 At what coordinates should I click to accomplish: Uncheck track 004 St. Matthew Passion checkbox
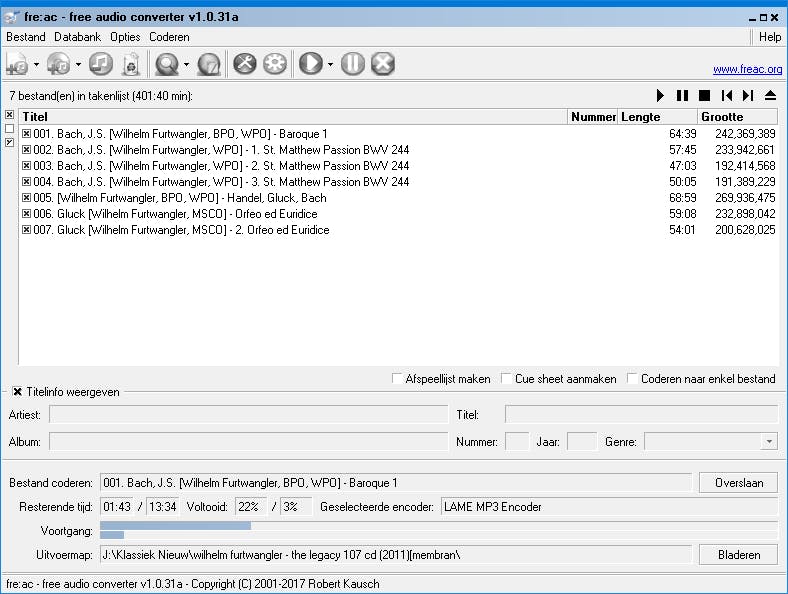tap(27, 182)
